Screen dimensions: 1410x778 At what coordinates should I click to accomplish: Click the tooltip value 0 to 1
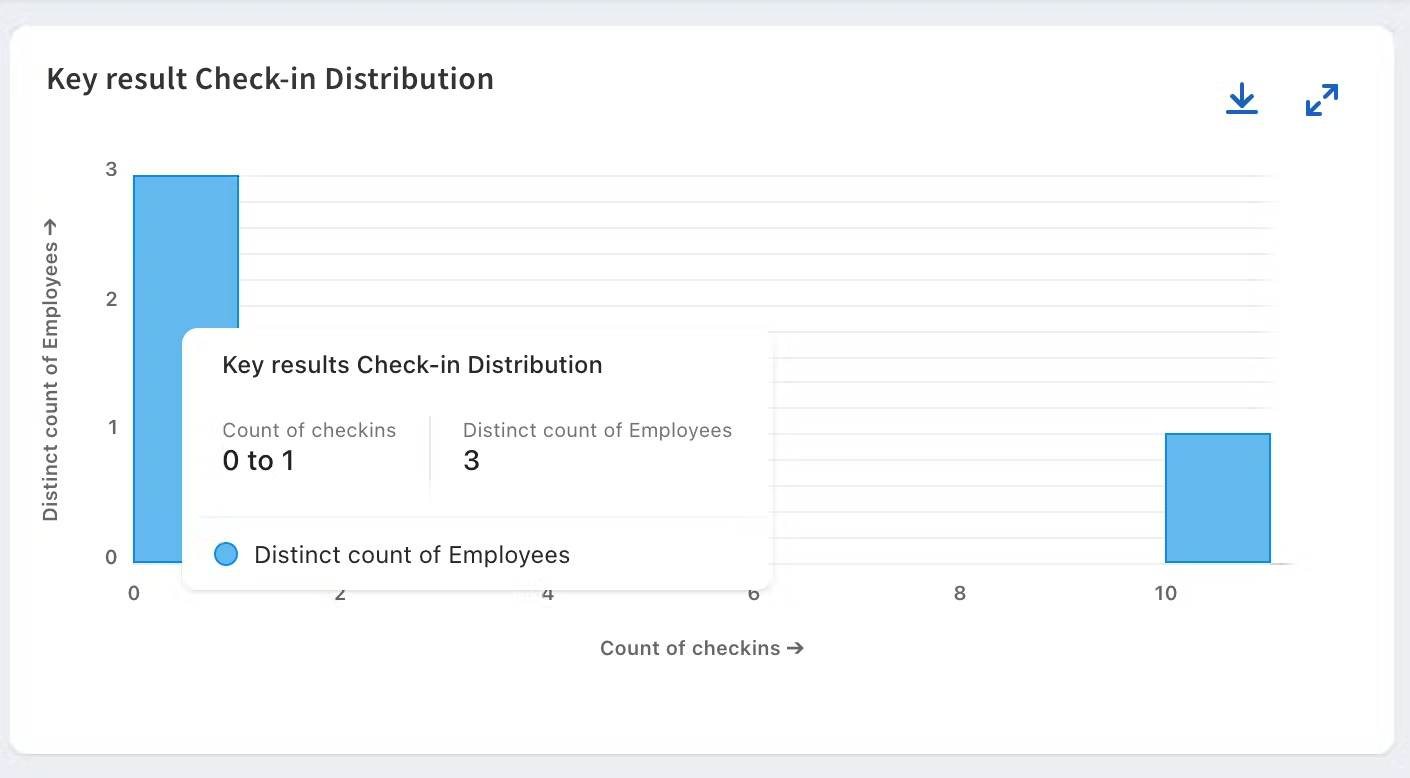[258, 461]
